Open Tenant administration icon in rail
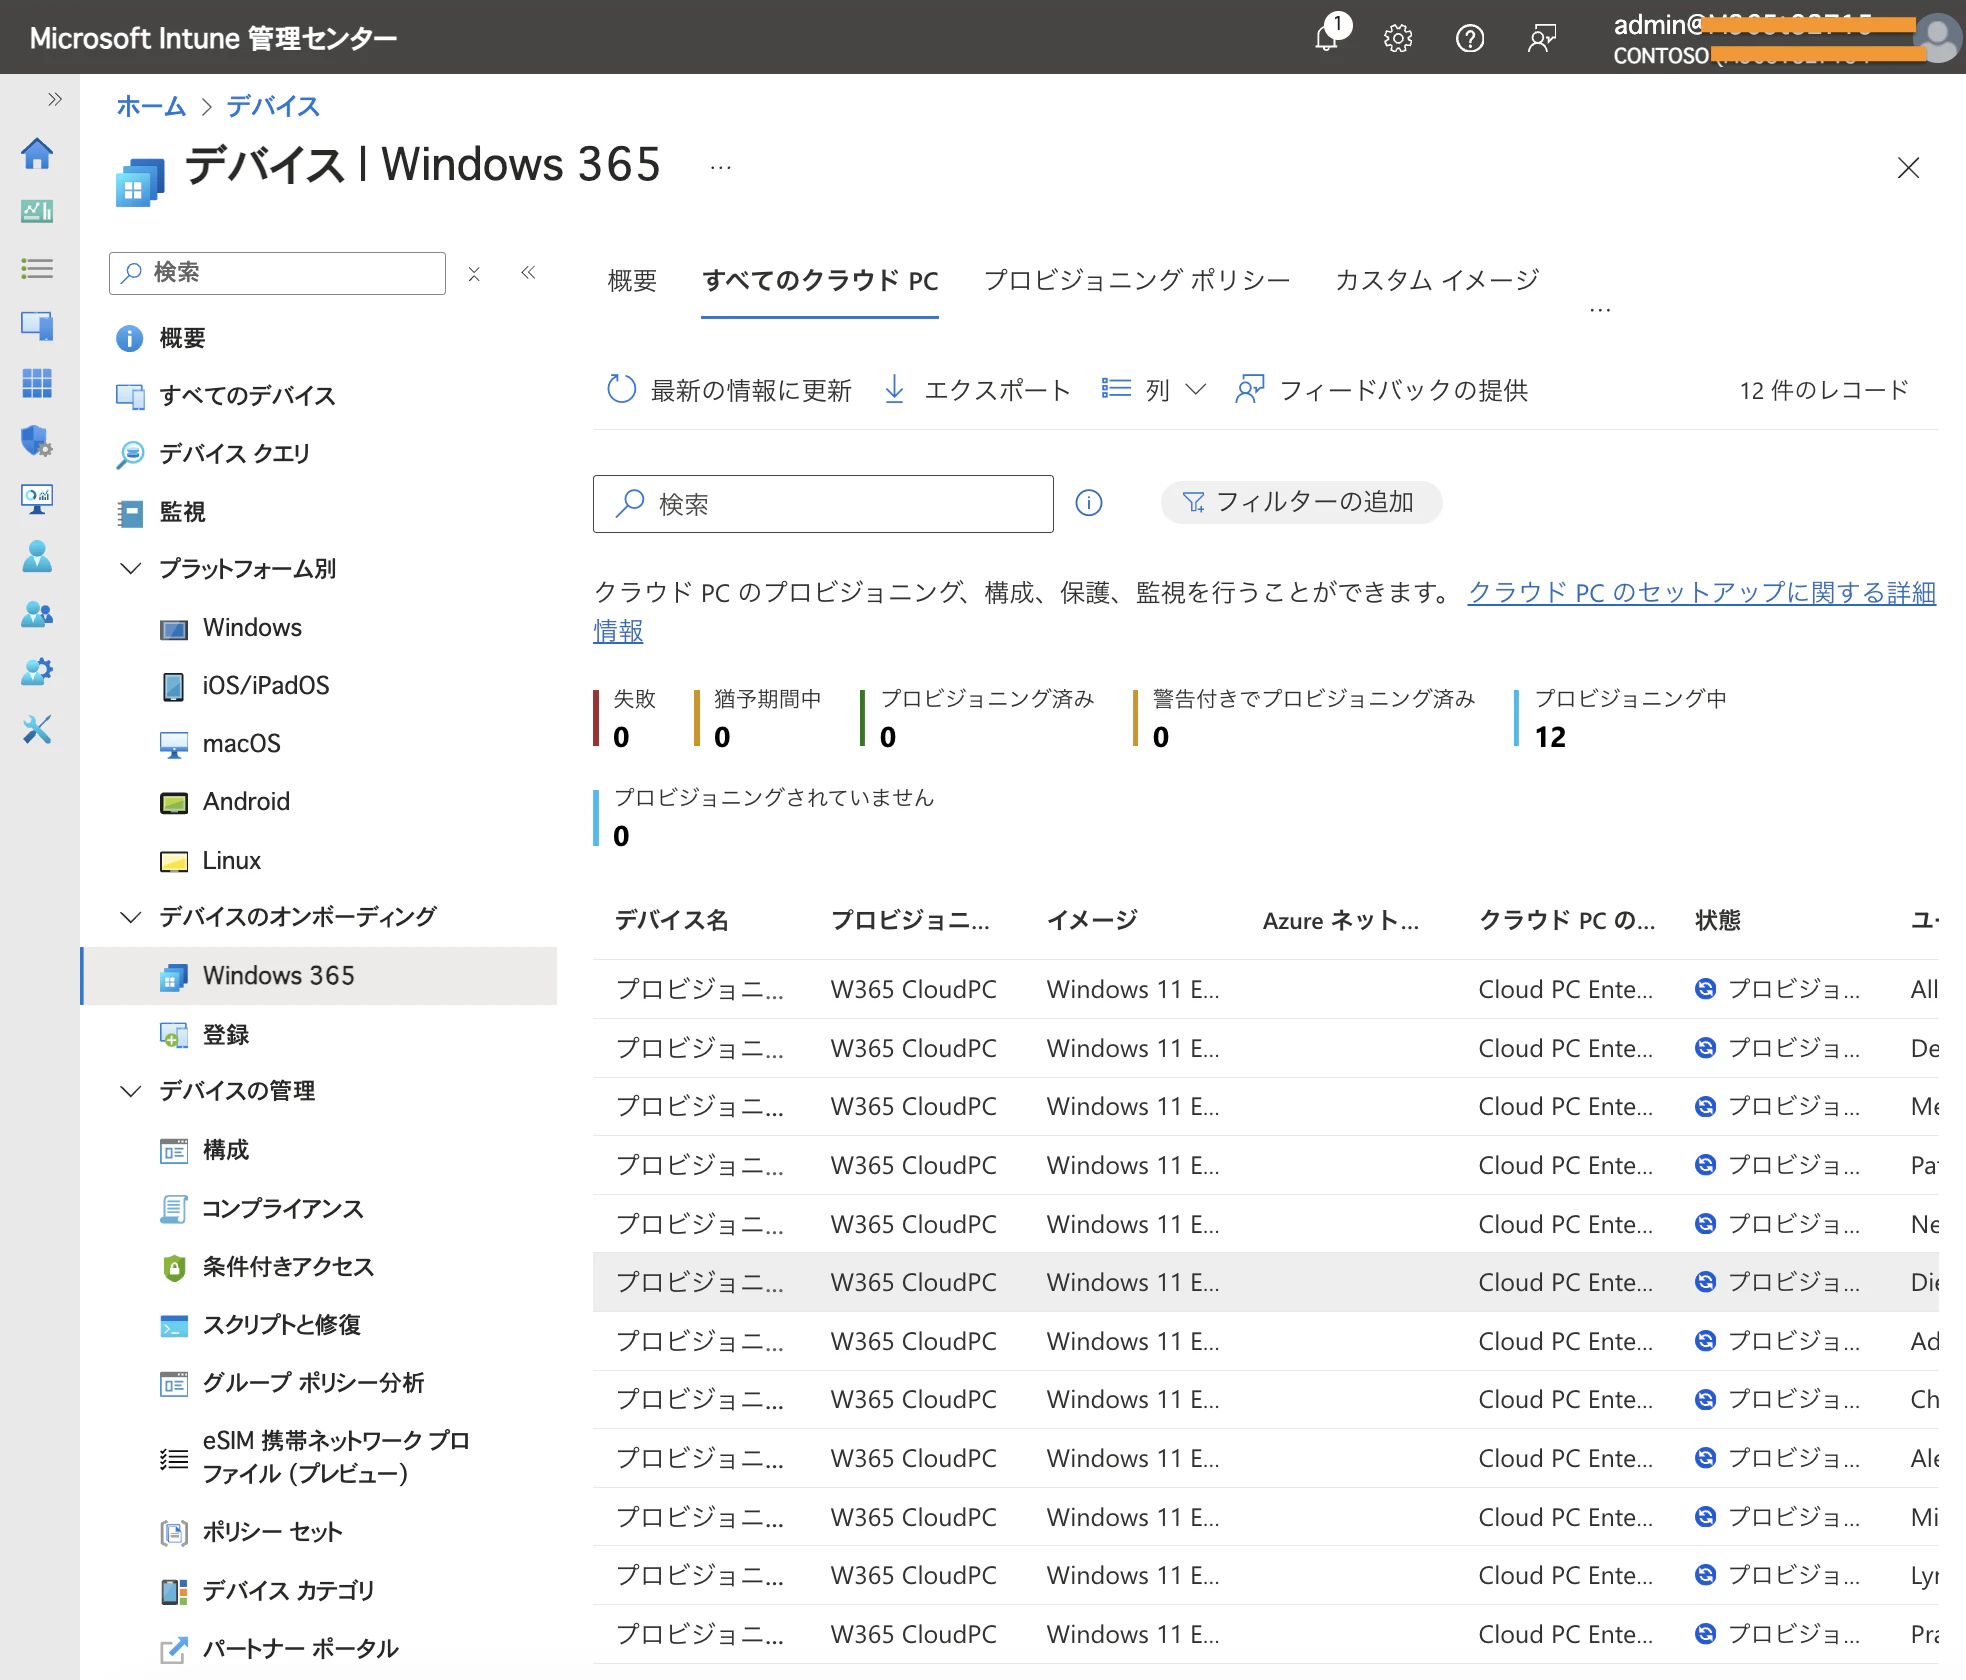The image size is (1966, 1680). [x=37, y=672]
